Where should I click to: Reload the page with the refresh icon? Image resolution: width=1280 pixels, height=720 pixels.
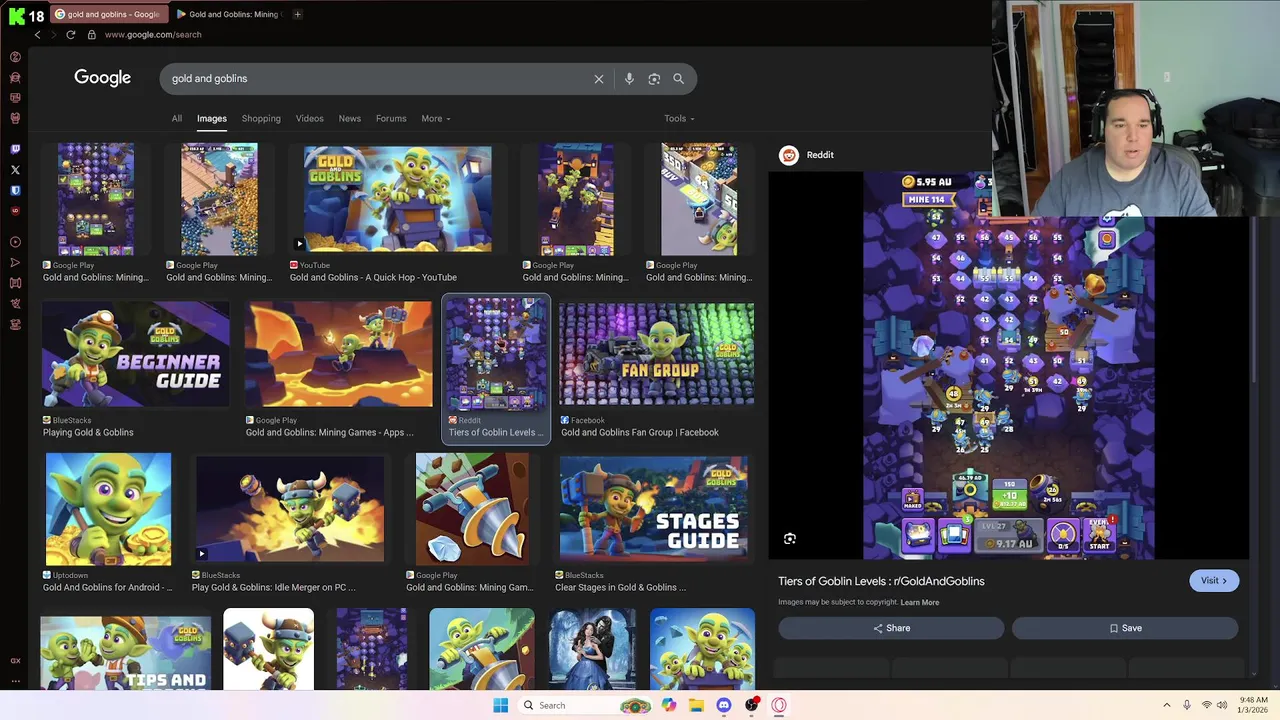coord(70,34)
